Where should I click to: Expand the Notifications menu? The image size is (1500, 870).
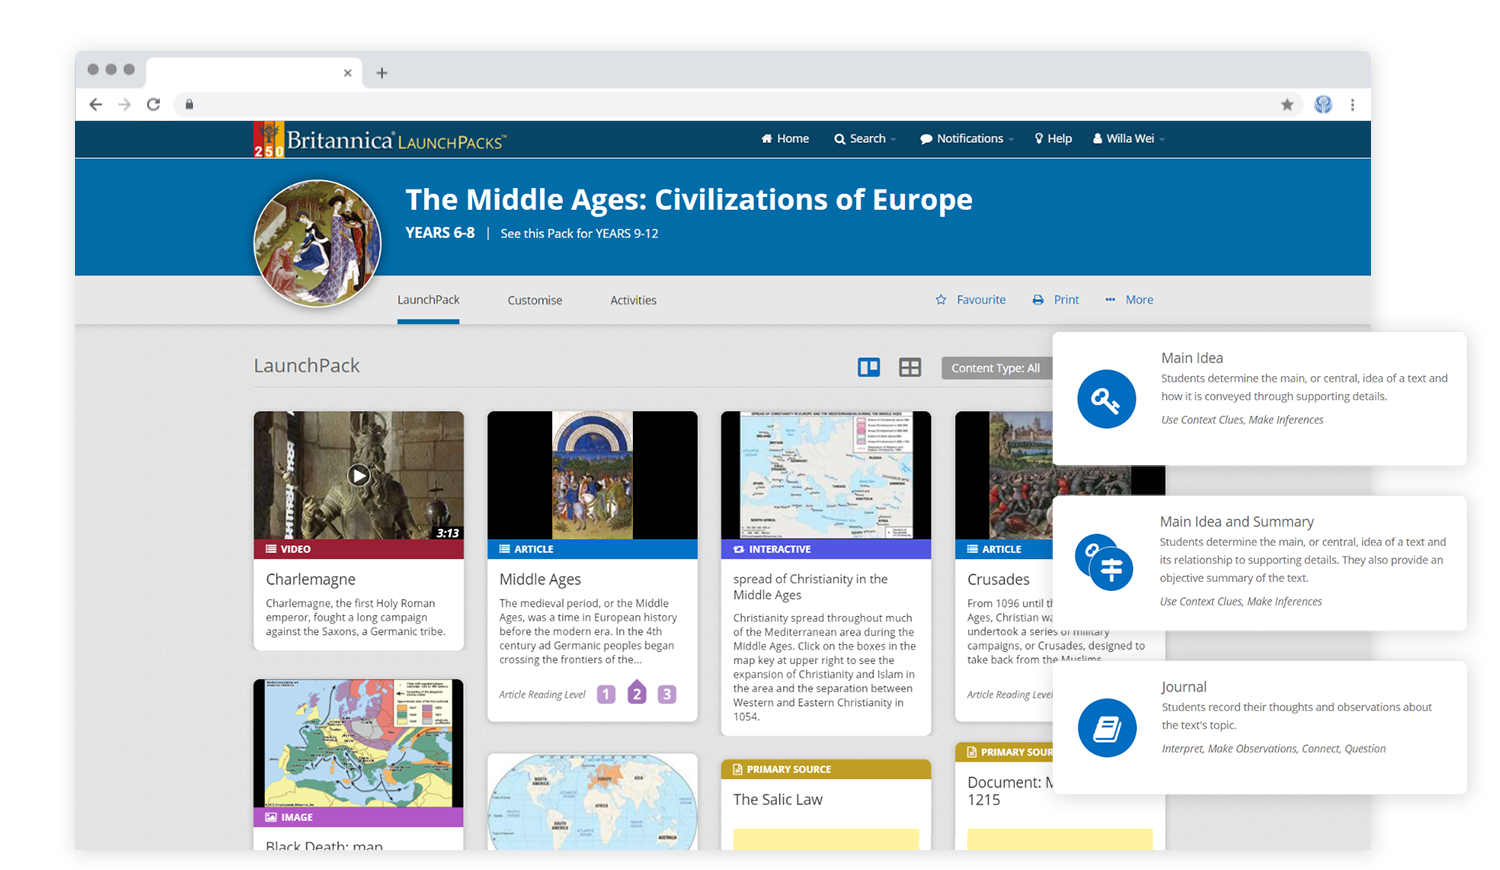[967, 139]
